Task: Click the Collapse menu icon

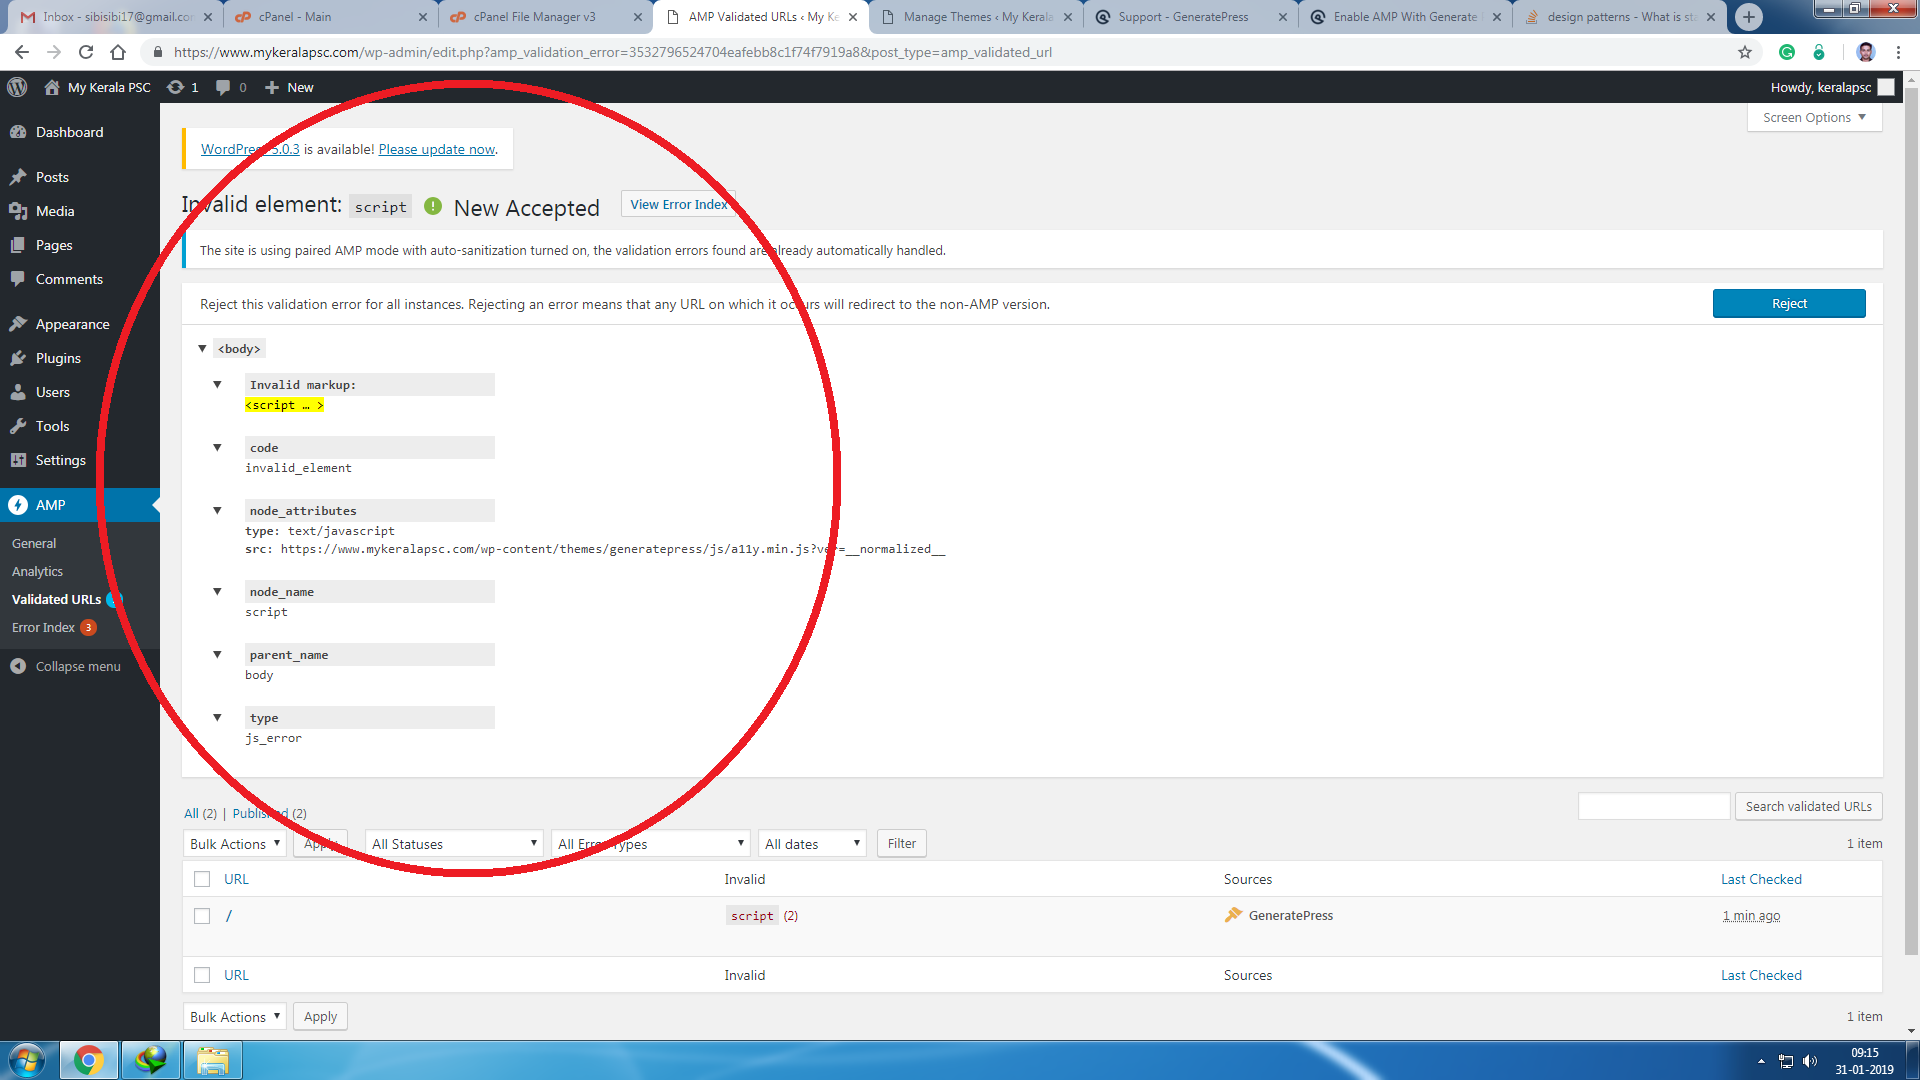Action: (x=18, y=666)
